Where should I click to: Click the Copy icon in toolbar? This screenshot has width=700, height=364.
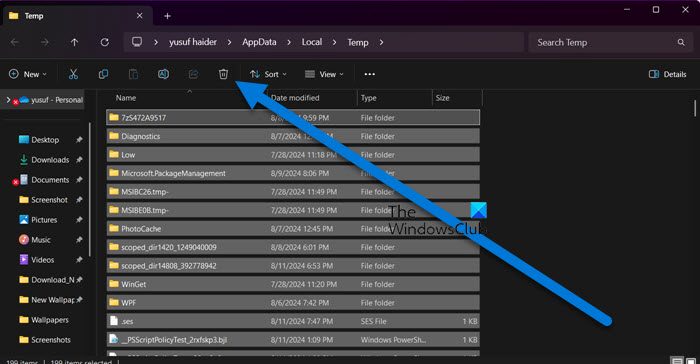103,74
